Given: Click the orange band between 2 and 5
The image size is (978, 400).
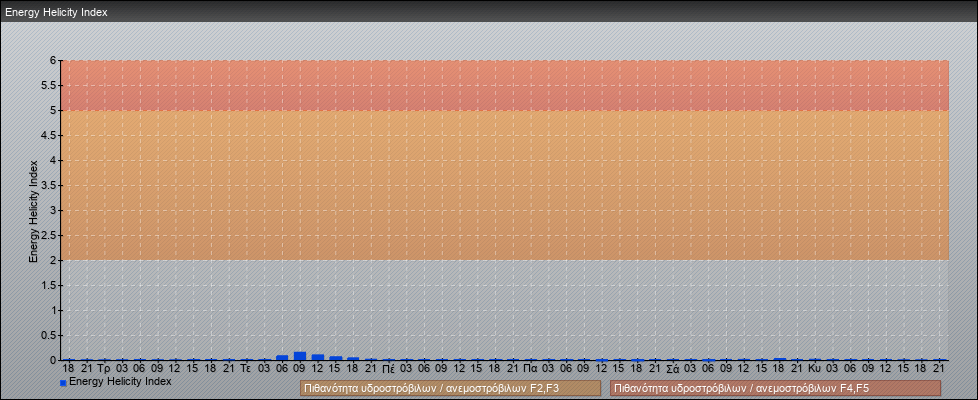Looking at the screenshot, I should pos(504,185).
